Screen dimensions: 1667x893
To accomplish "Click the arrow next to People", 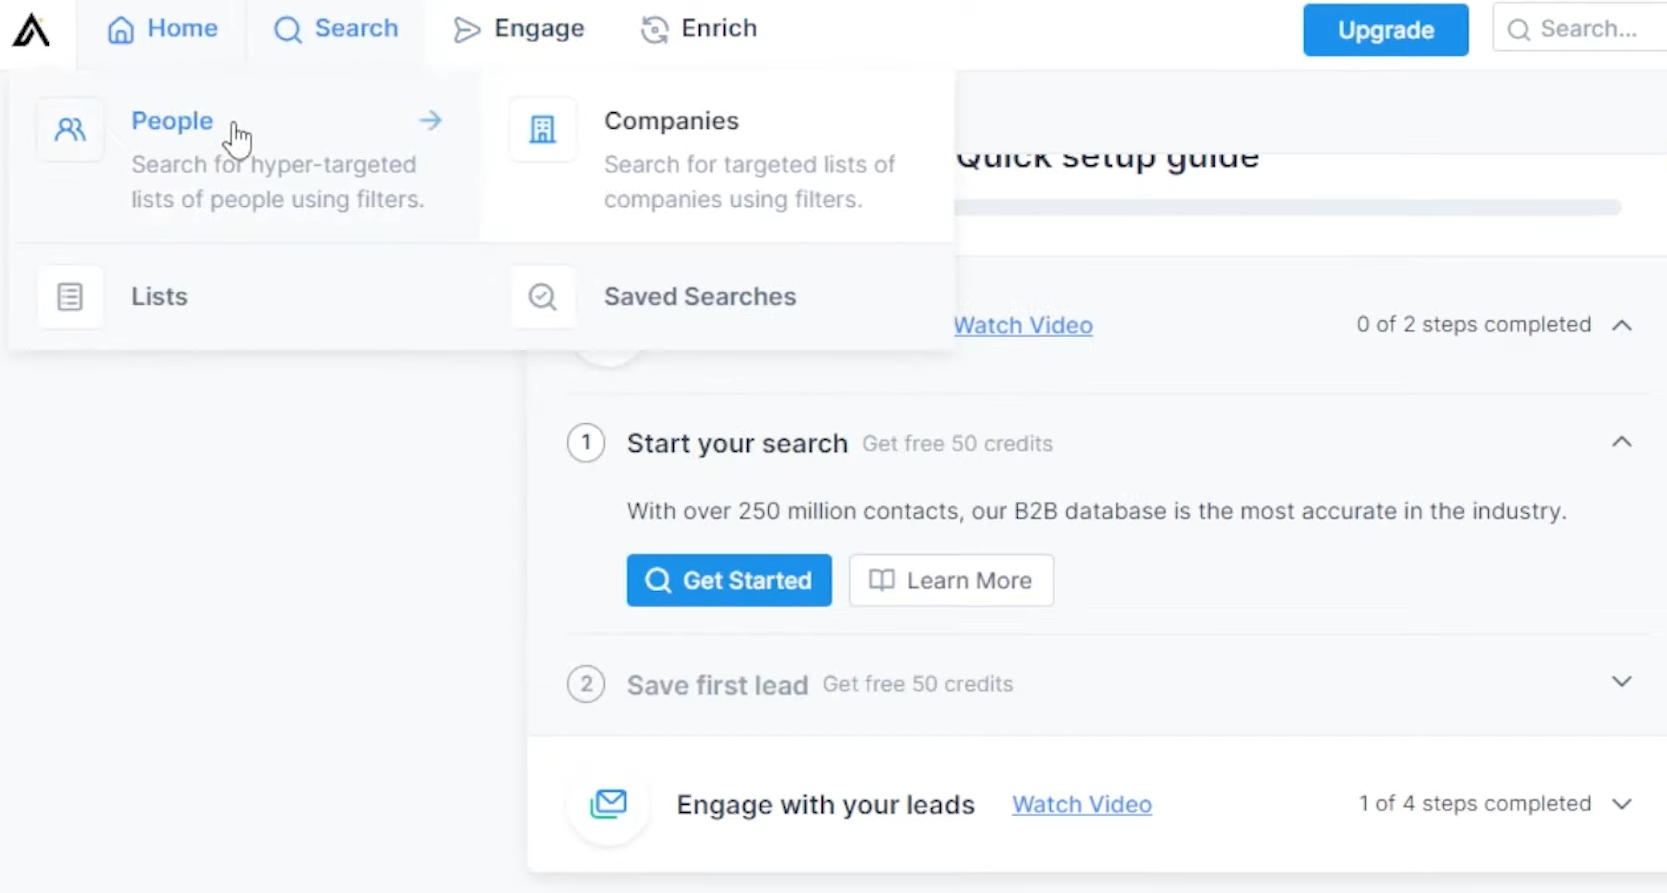I will click(x=430, y=121).
